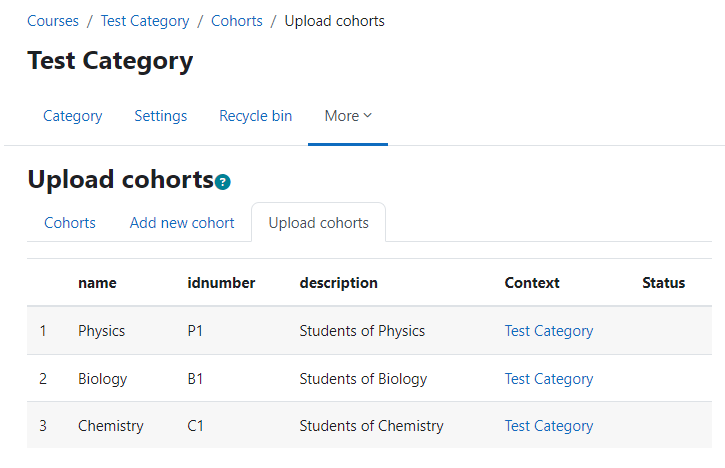Open the Category tab
Screen dimensions: 725x468
coord(73,116)
